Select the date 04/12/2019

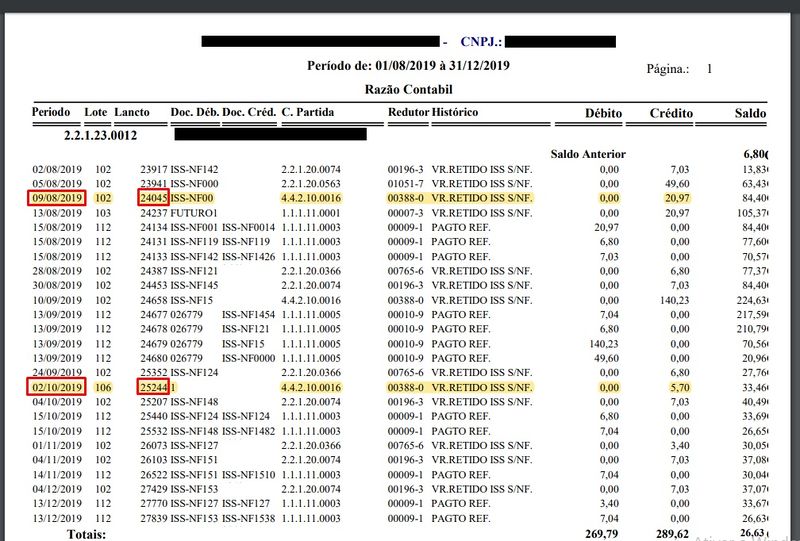(x=57, y=489)
